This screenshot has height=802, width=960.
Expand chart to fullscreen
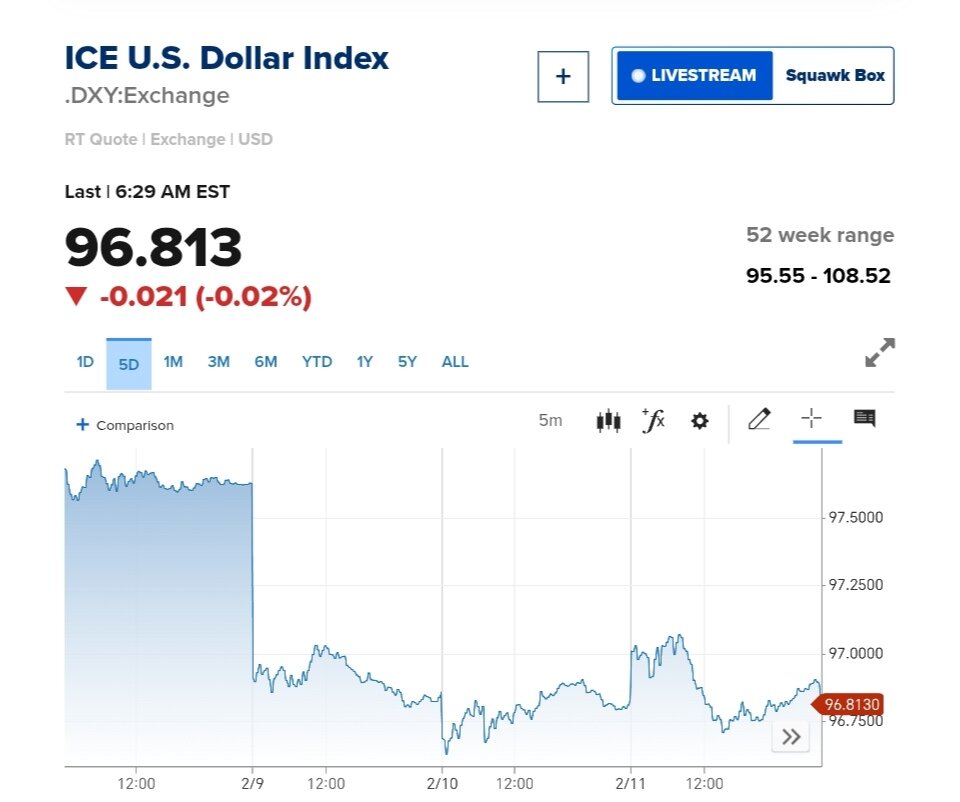pyautogui.click(x=880, y=353)
